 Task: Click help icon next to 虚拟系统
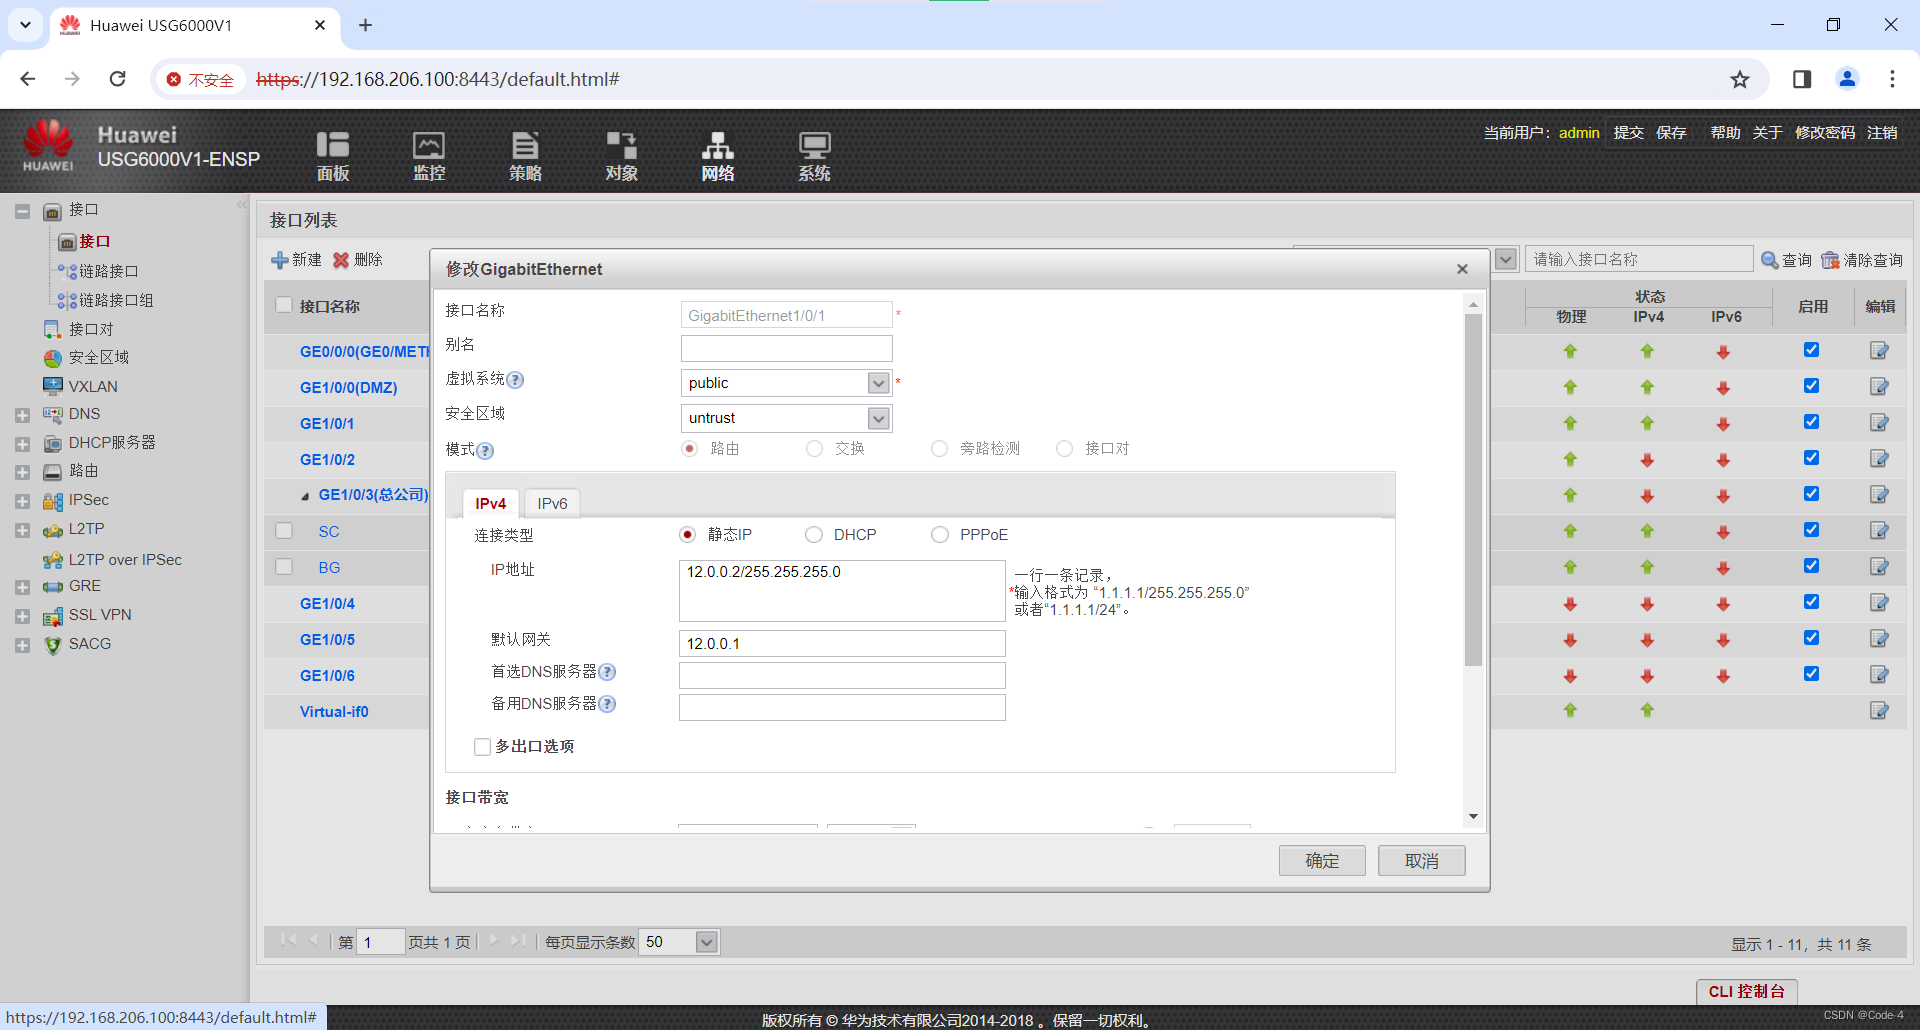click(515, 380)
